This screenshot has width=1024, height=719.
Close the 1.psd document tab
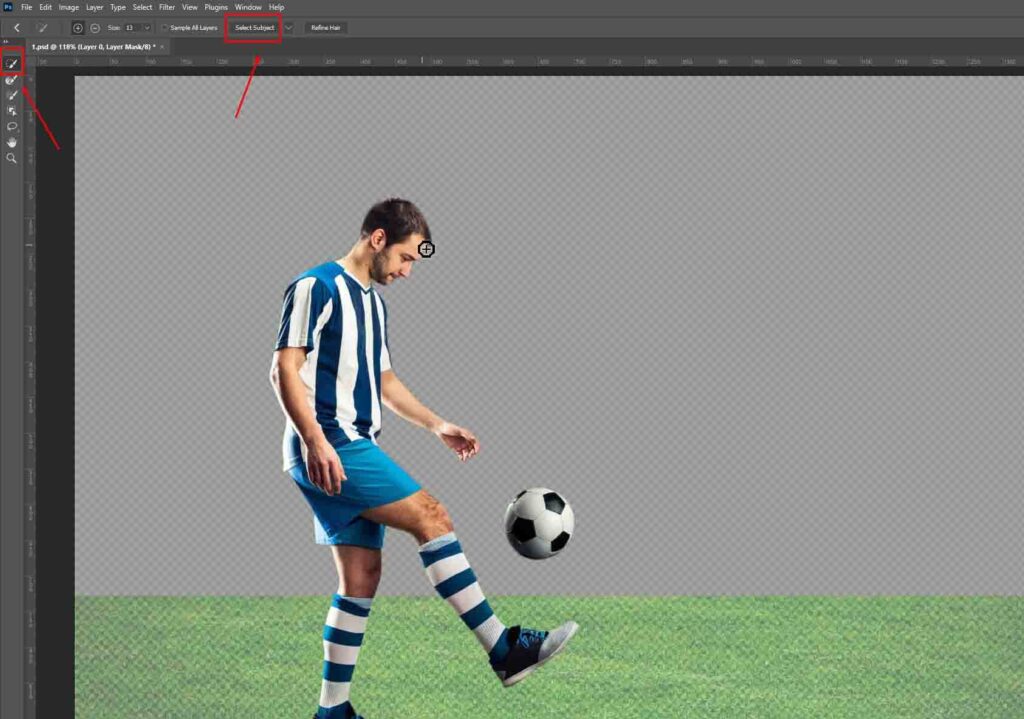pos(162,47)
